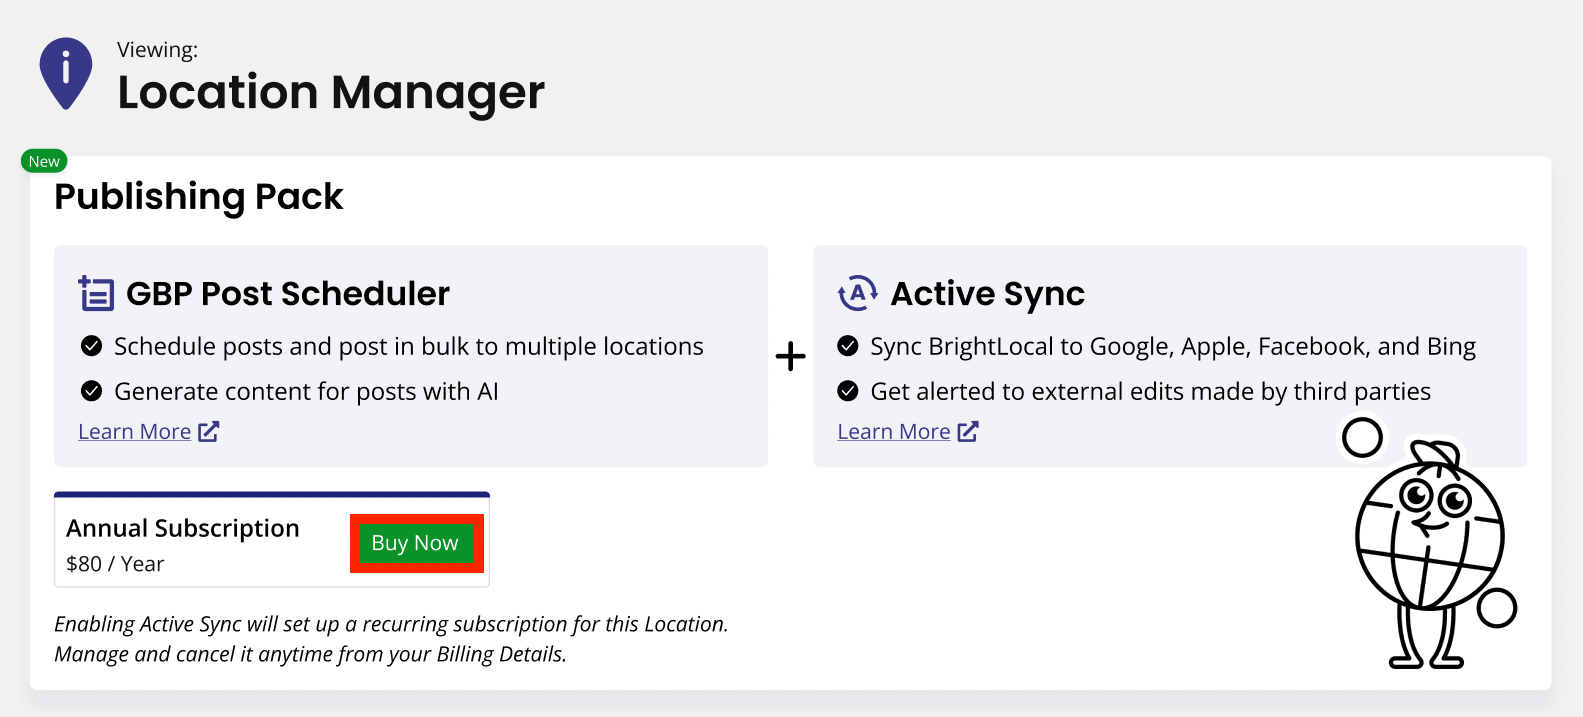This screenshot has width=1583, height=717.
Task: Click the GBP Post Scheduler calendar icon
Action: click(96, 294)
